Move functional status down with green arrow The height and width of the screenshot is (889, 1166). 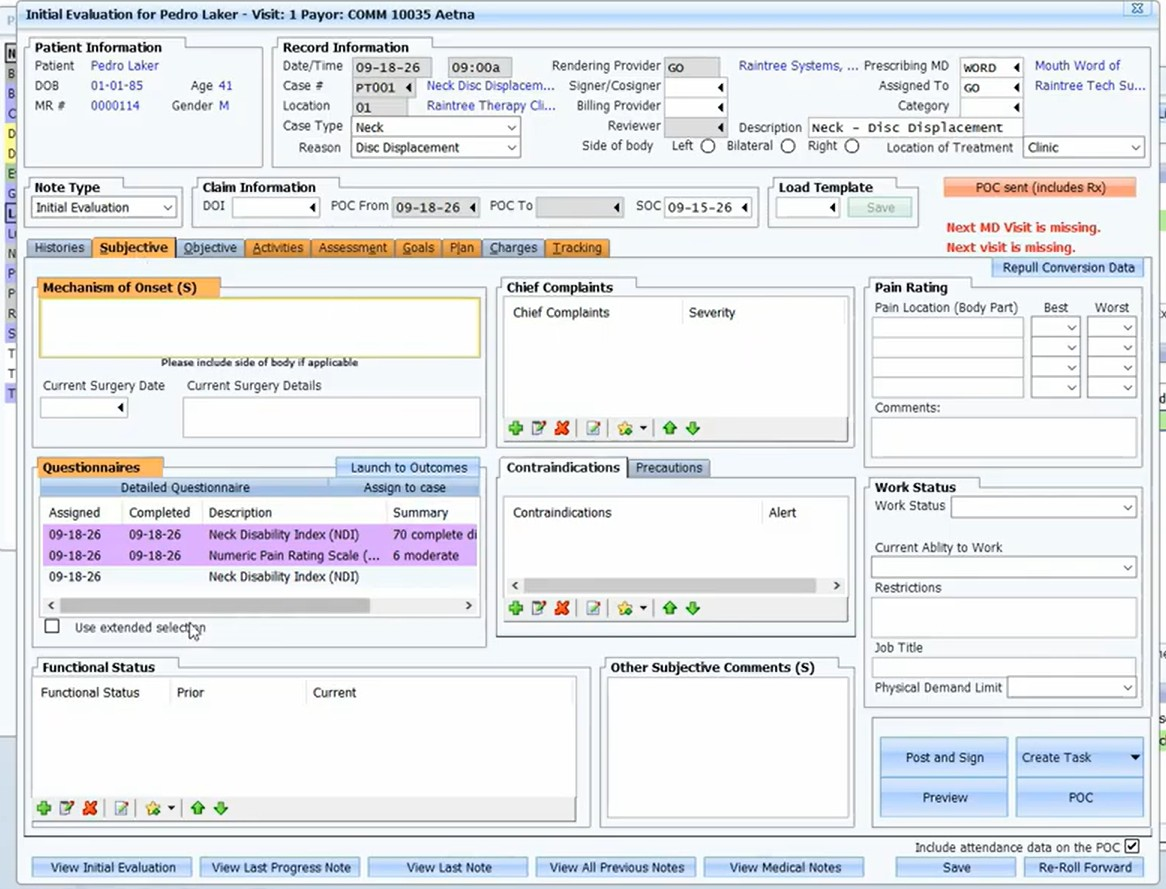pos(221,809)
